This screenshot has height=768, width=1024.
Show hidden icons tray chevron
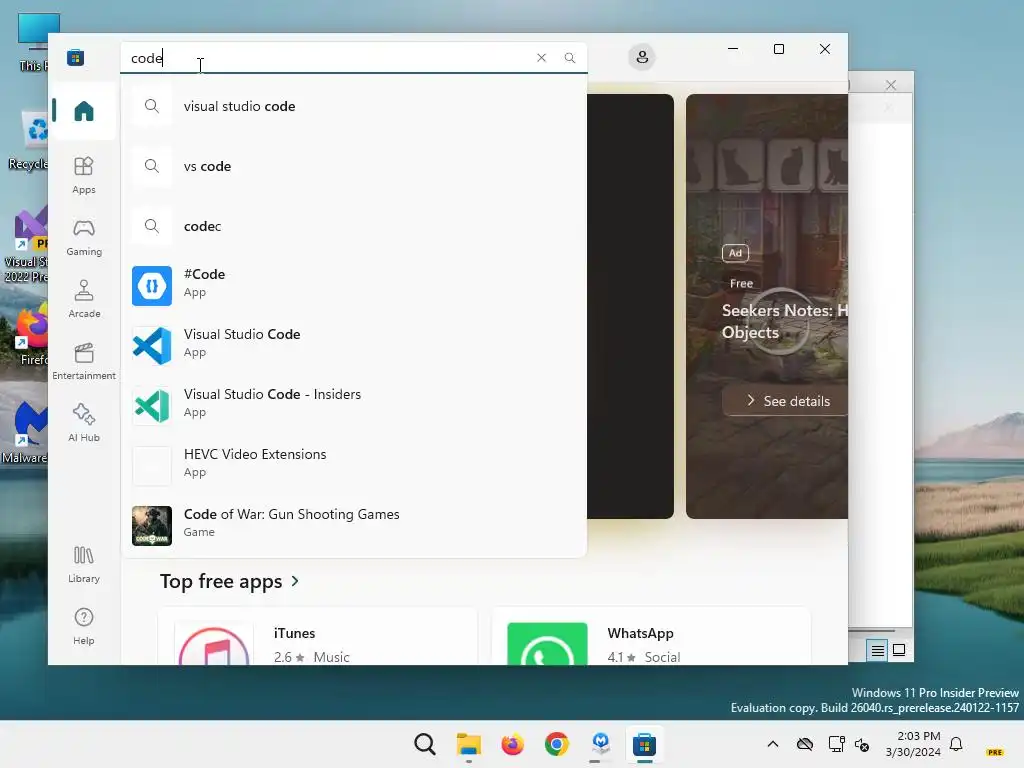pyautogui.click(x=773, y=744)
